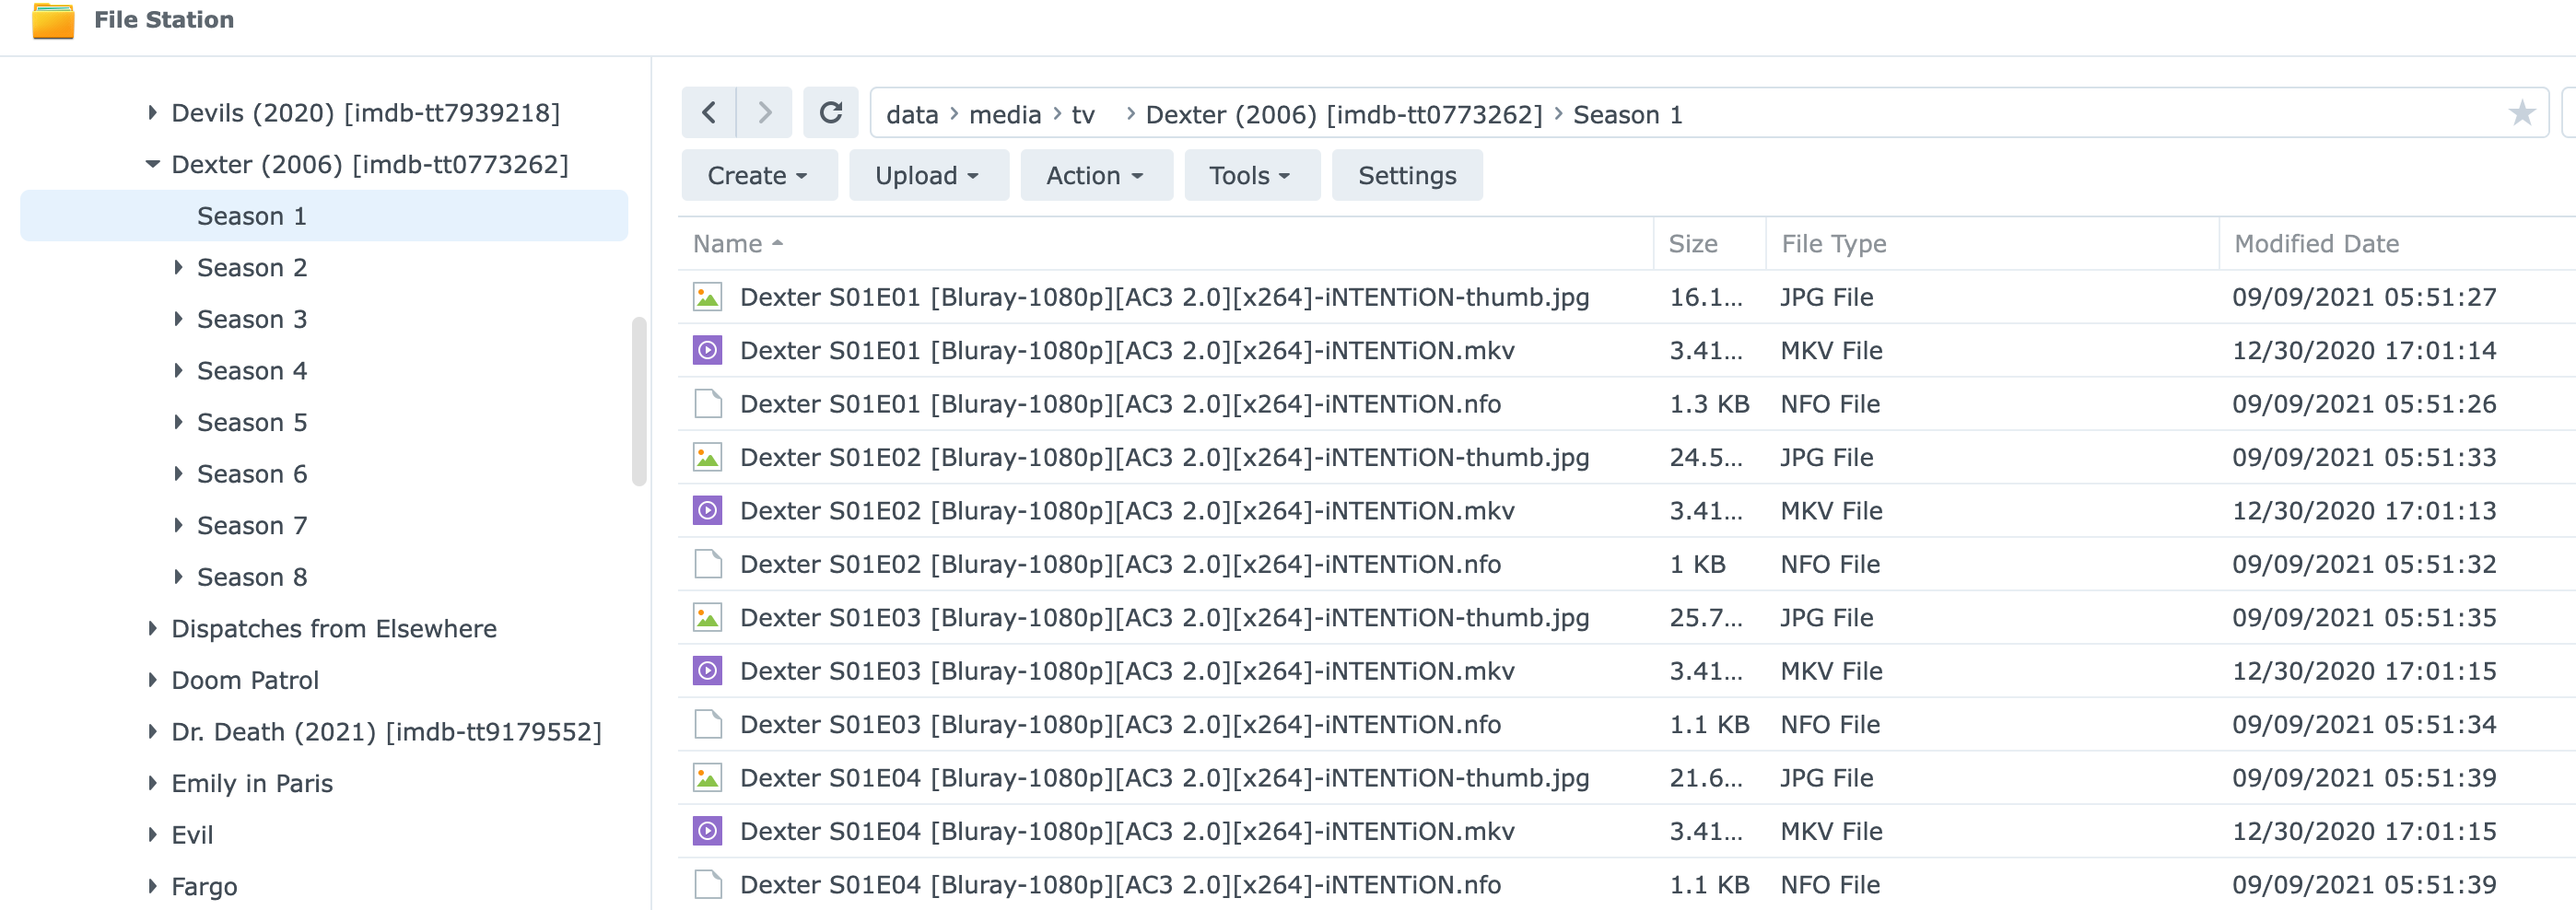Click image icon of S01E02 thumb.jpg file
The image size is (2576, 910).
pyautogui.click(x=708, y=458)
